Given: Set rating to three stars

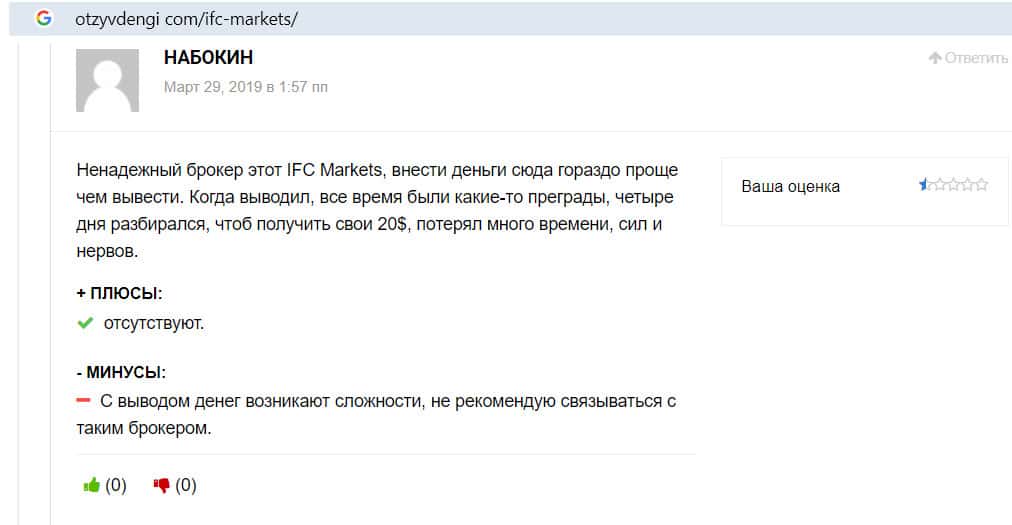Looking at the screenshot, I should tap(954, 185).
